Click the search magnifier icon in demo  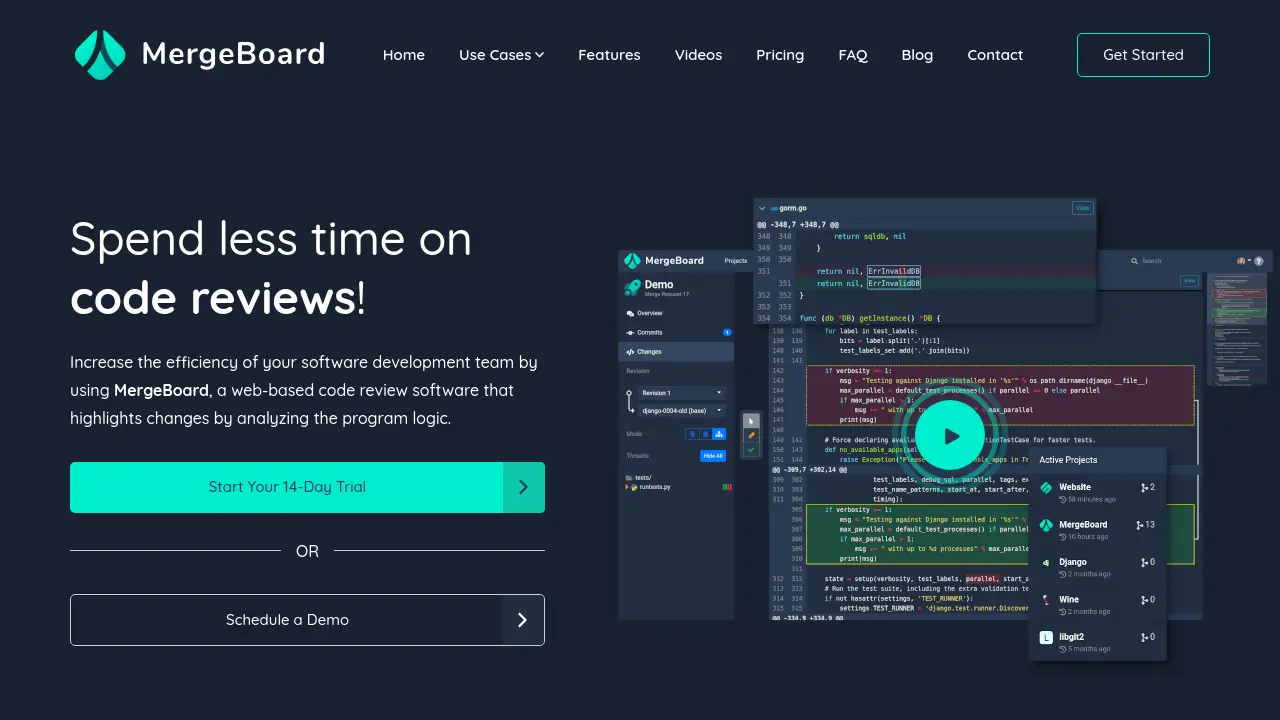pyautogui.click(x=1135, y=261)
